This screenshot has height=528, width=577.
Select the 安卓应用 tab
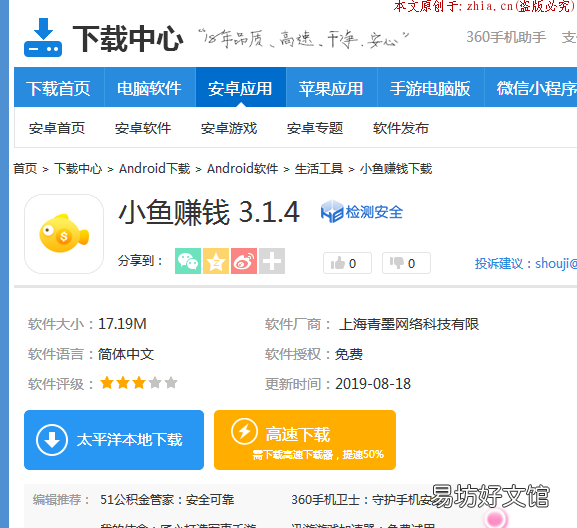point(241,88)
